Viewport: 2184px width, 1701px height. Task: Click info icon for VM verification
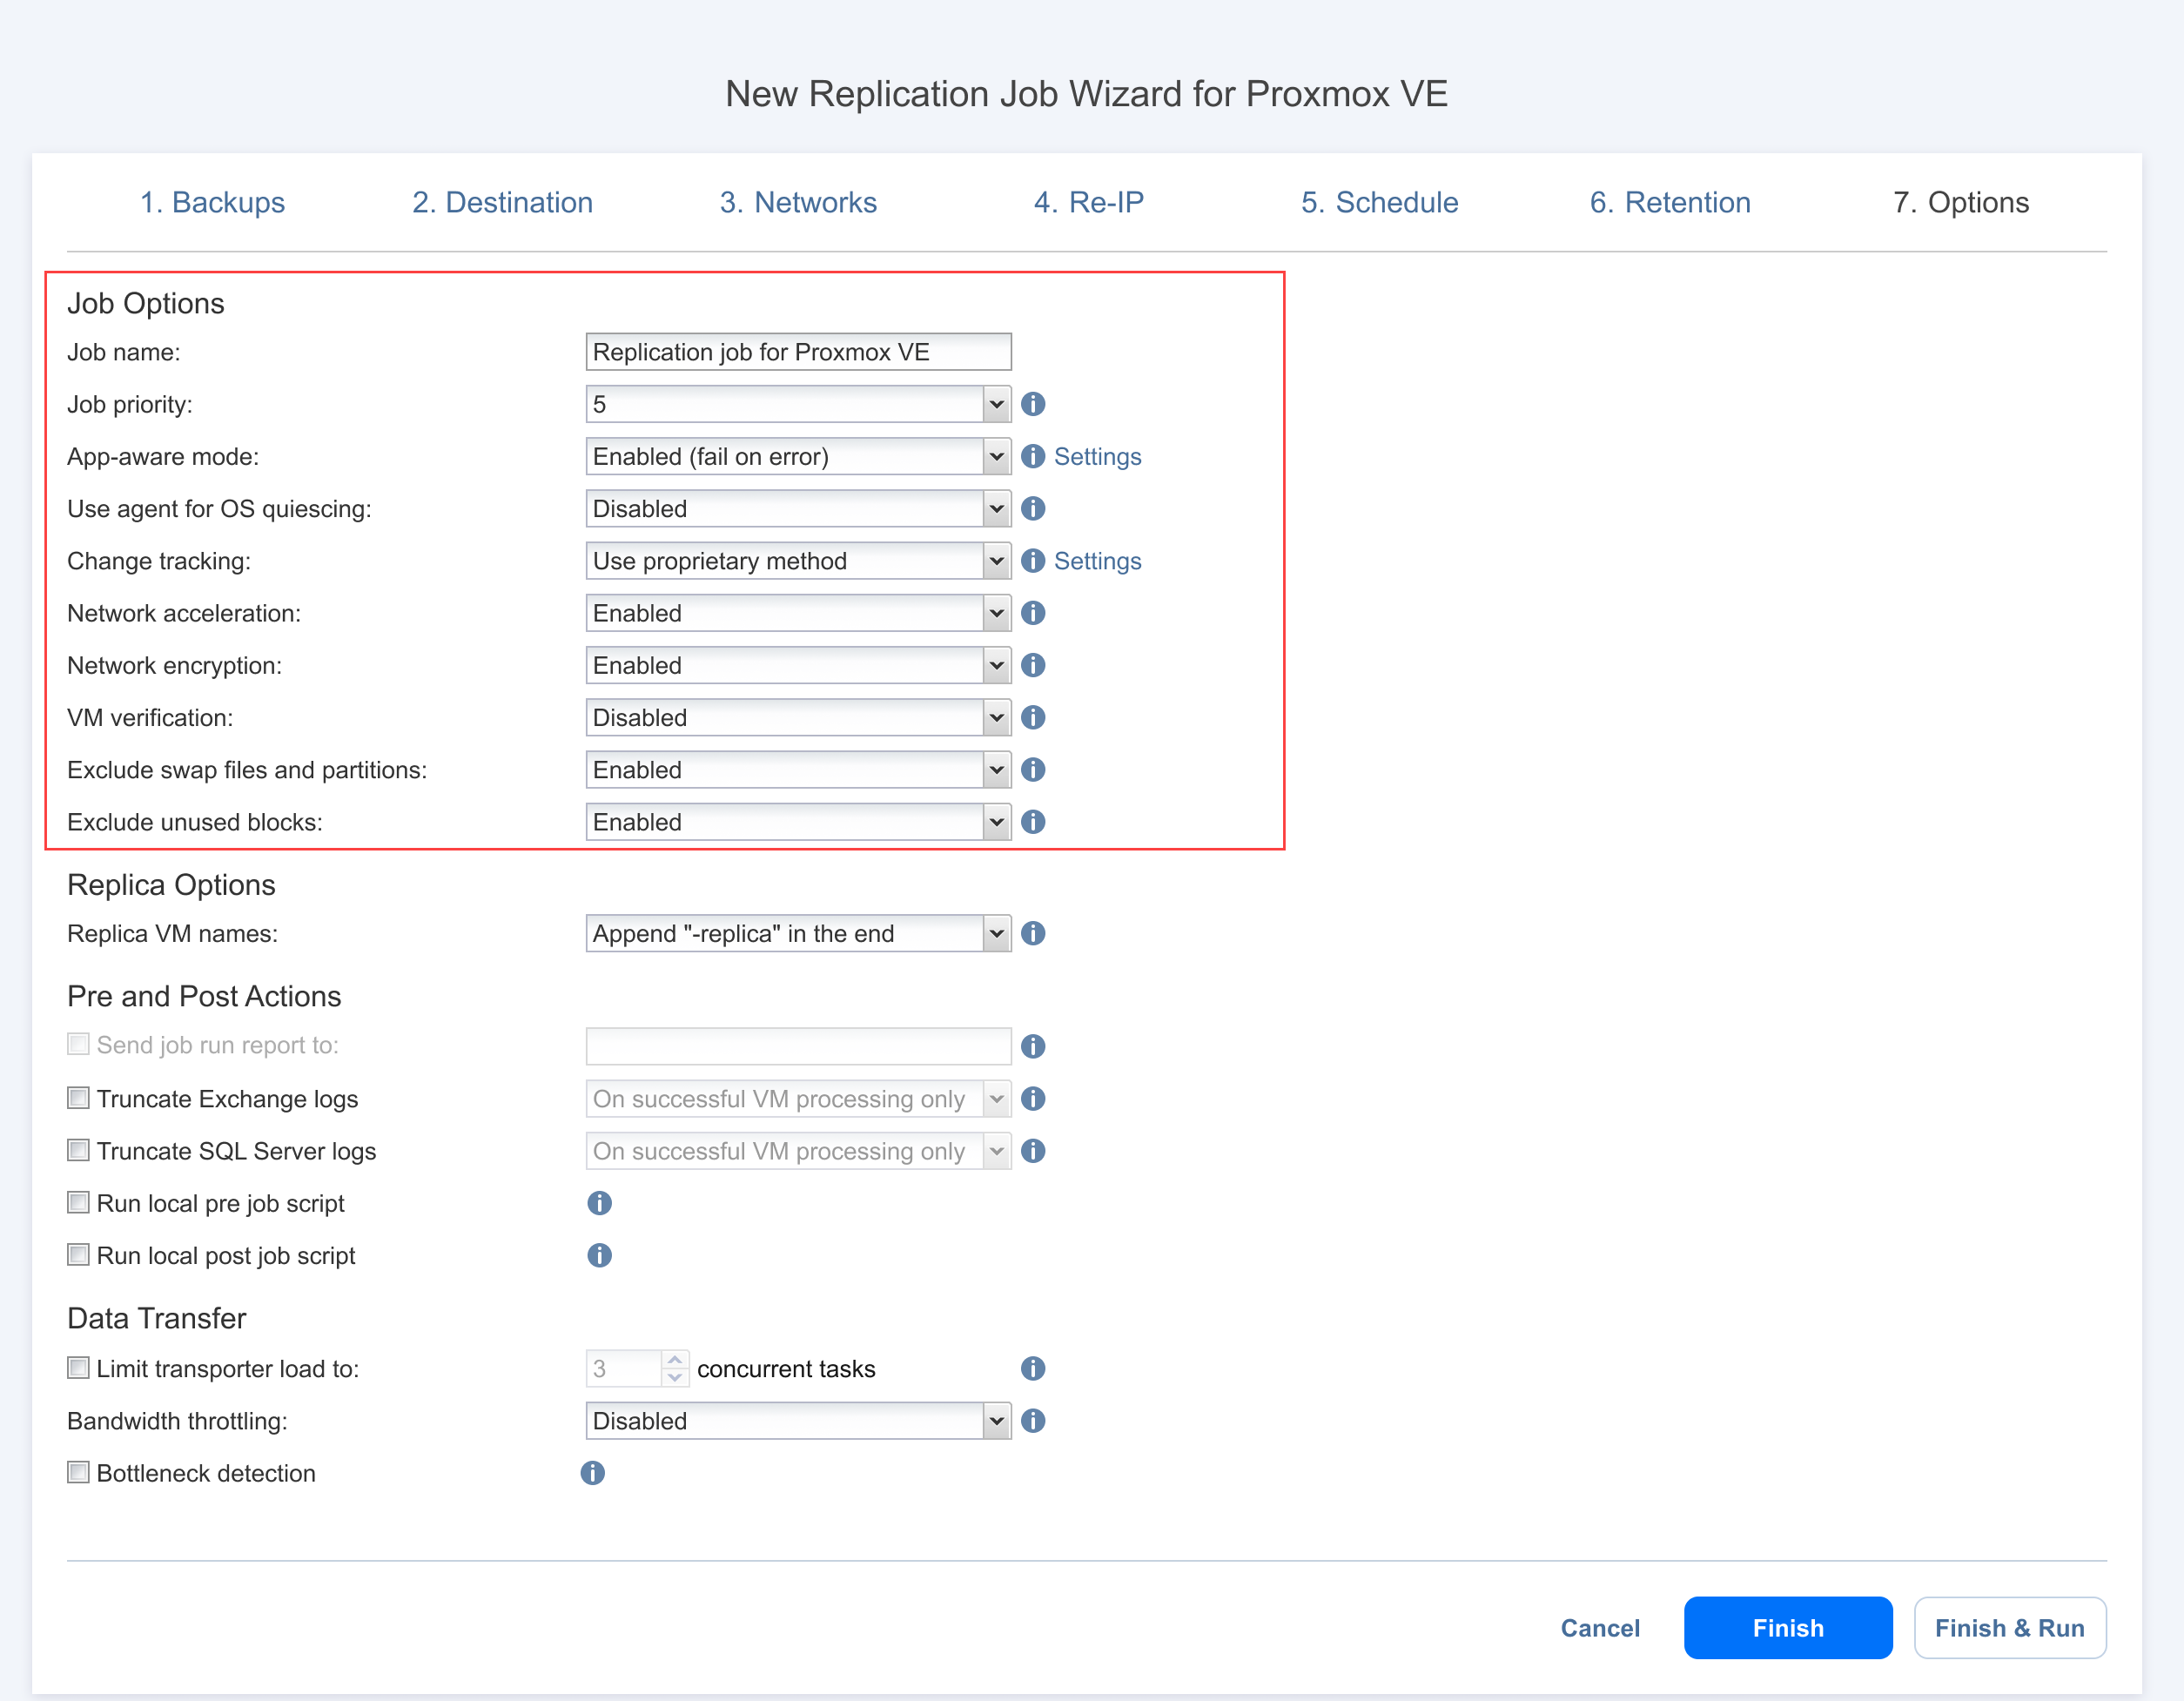point(1033,717)
